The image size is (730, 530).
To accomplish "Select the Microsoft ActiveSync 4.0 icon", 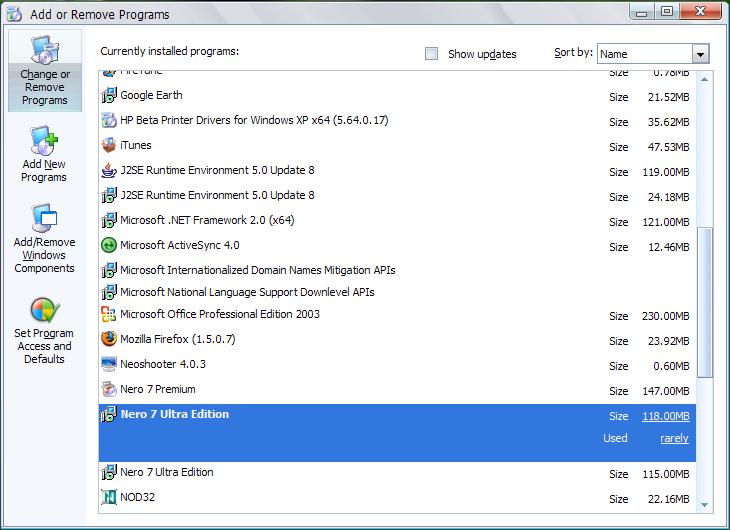I will [109, 245].
